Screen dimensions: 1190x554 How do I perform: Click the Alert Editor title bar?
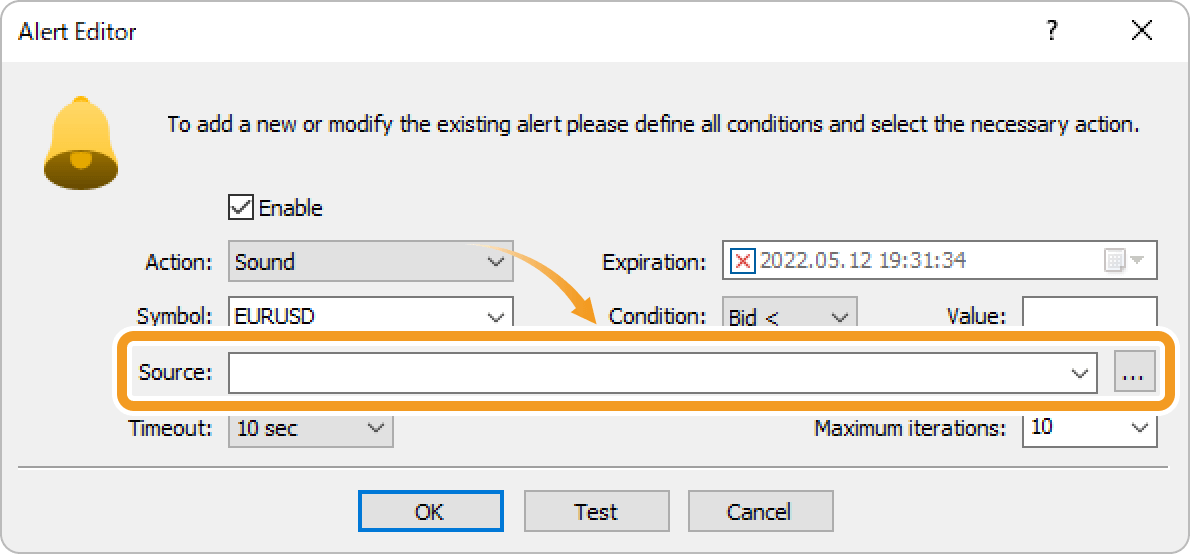500,31
